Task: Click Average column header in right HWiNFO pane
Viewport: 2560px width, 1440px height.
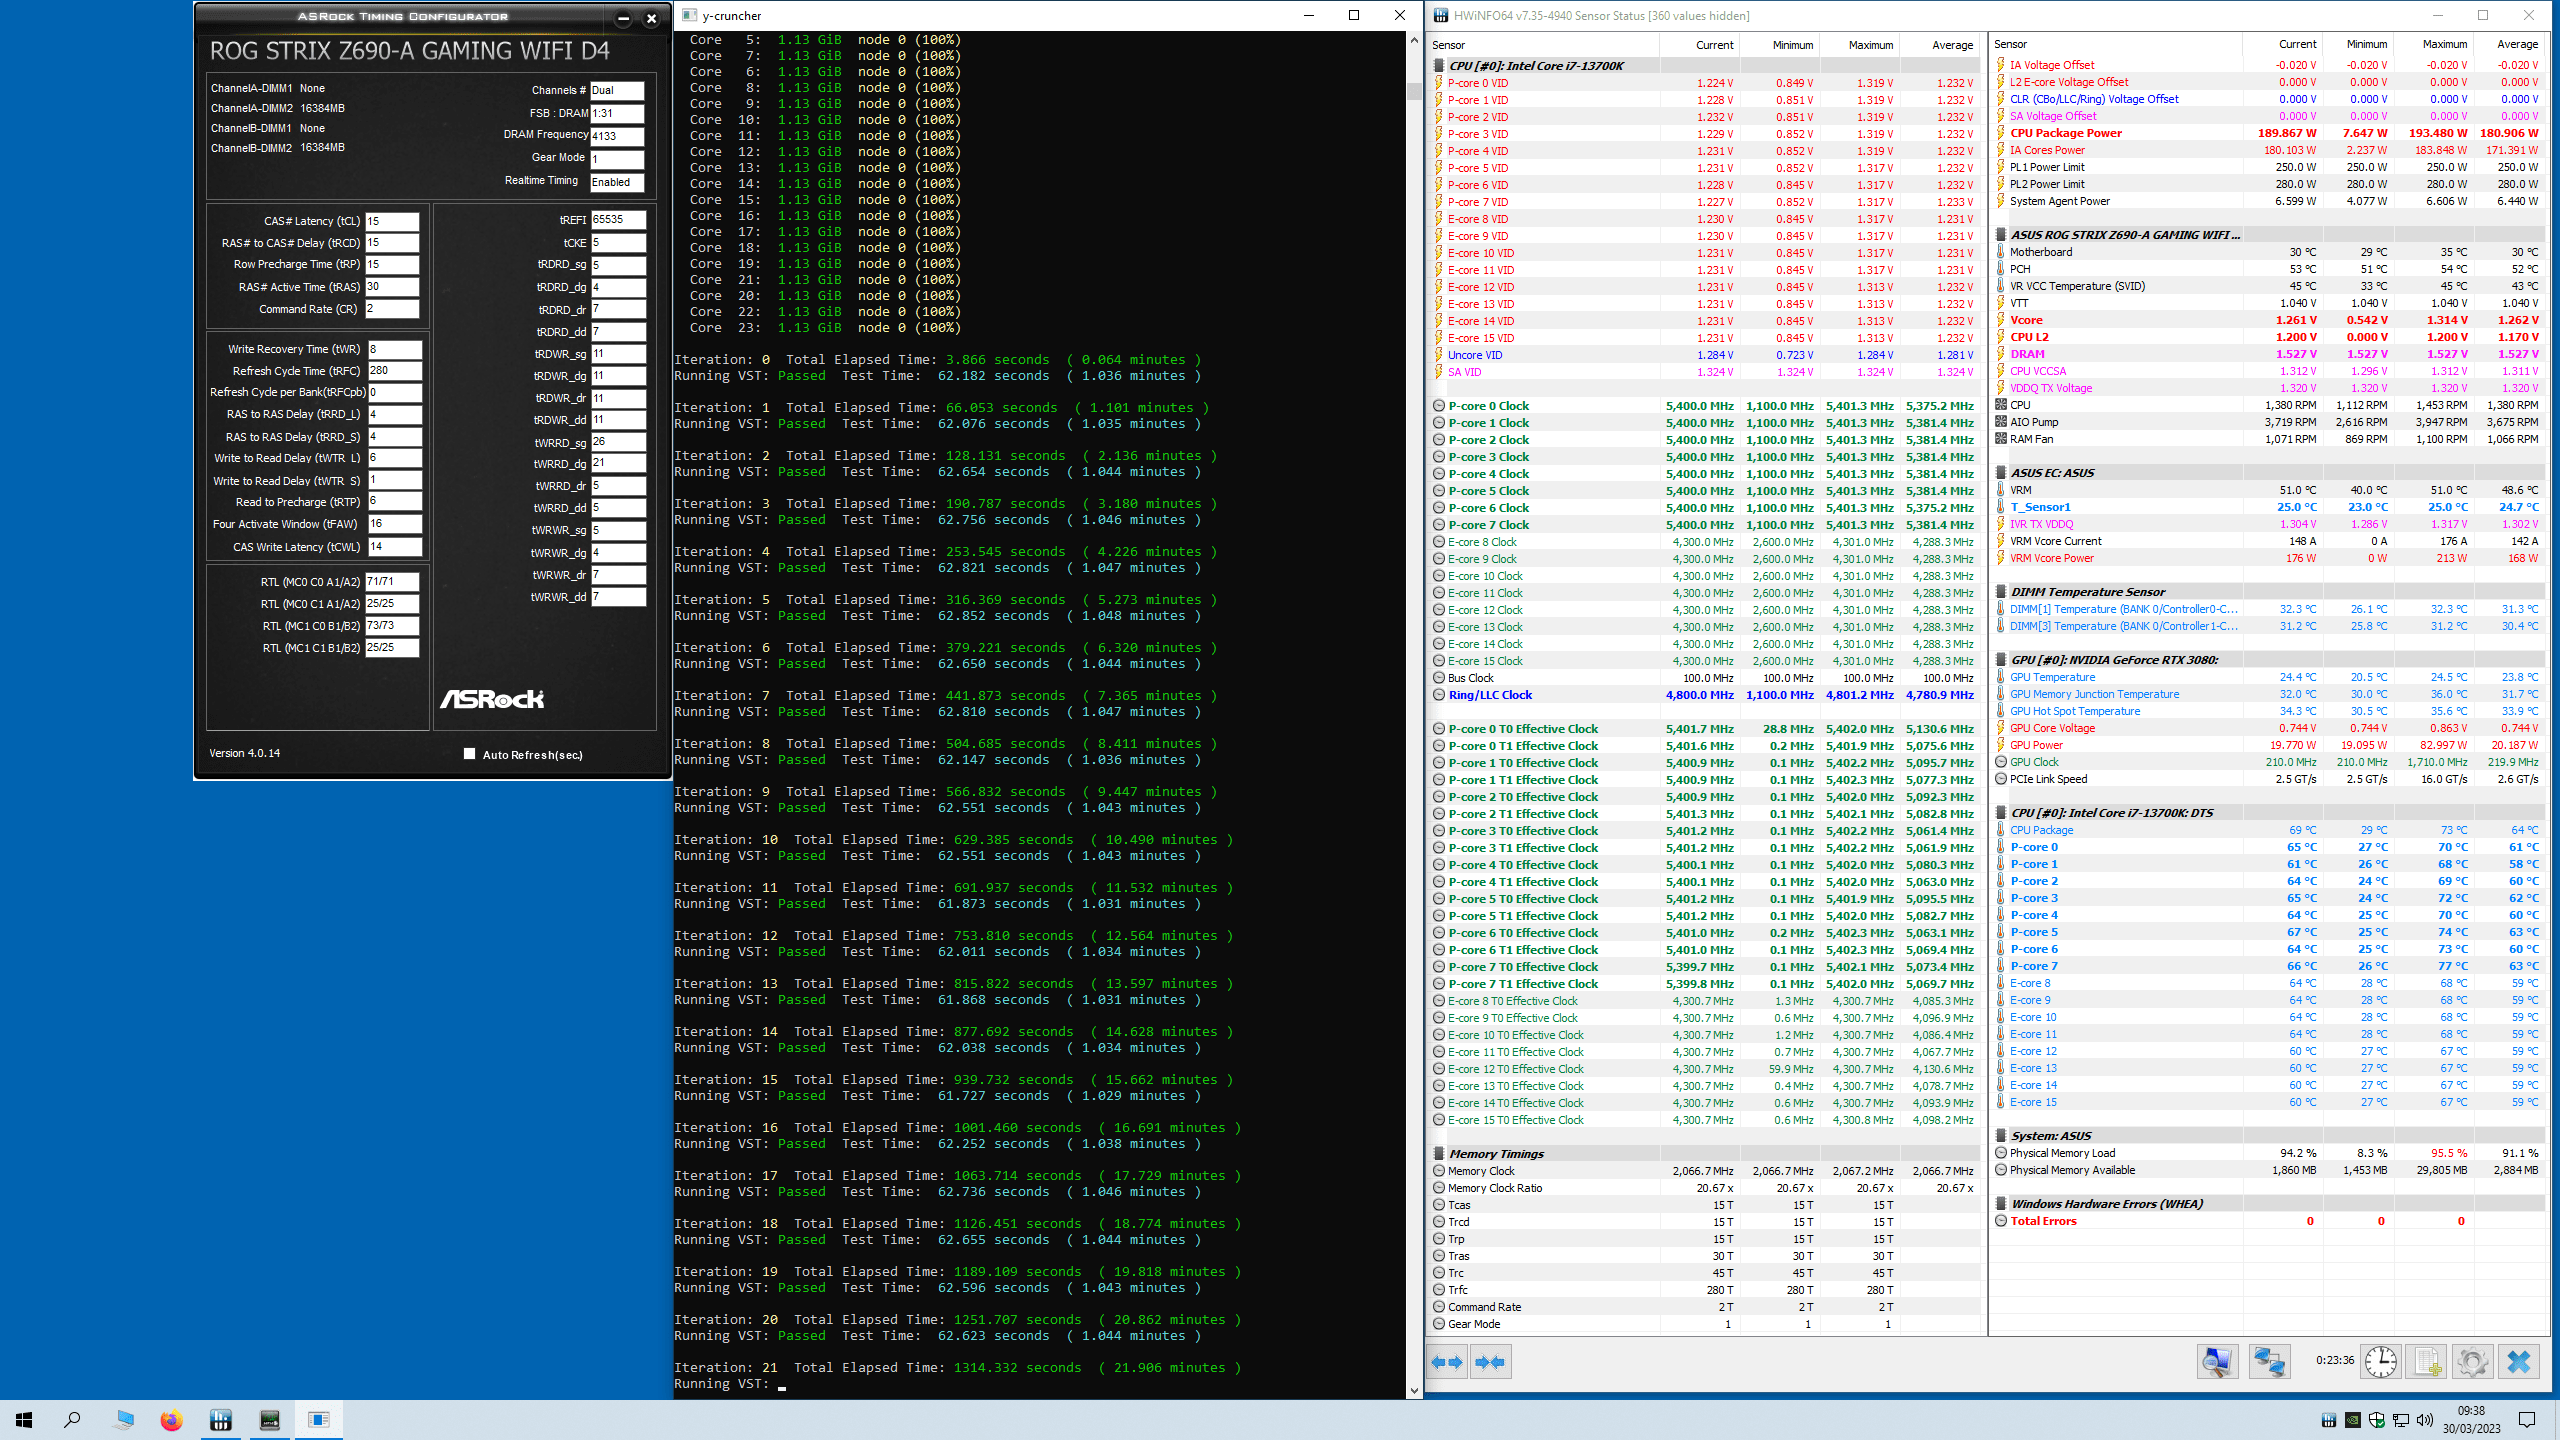Action: 2511,44
